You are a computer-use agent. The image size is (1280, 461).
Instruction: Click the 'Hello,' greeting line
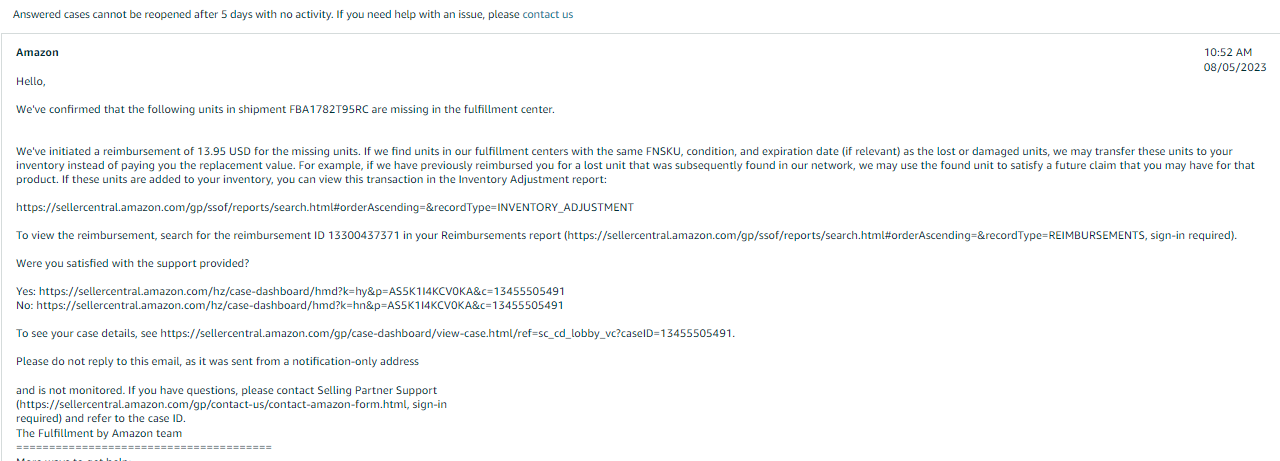31,81
